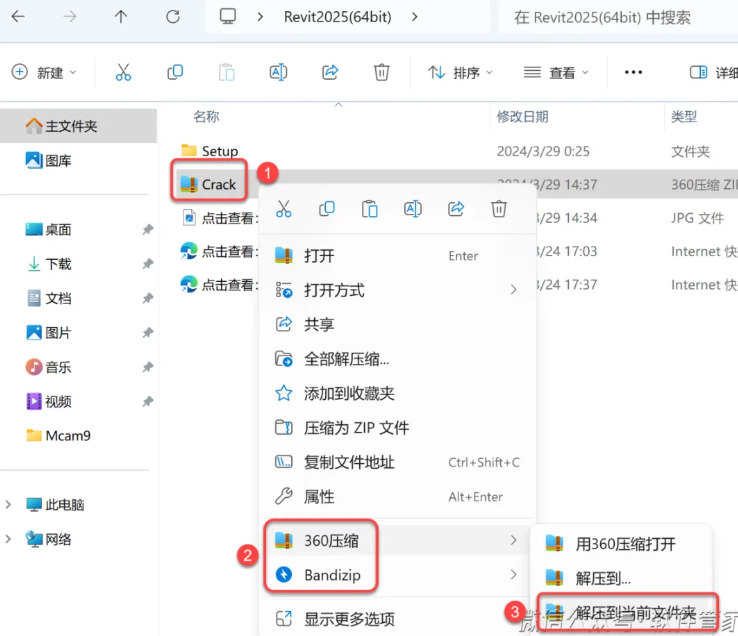Unpin 桌面 using its pin icon

pyautogui.click(x=148, y=230)
